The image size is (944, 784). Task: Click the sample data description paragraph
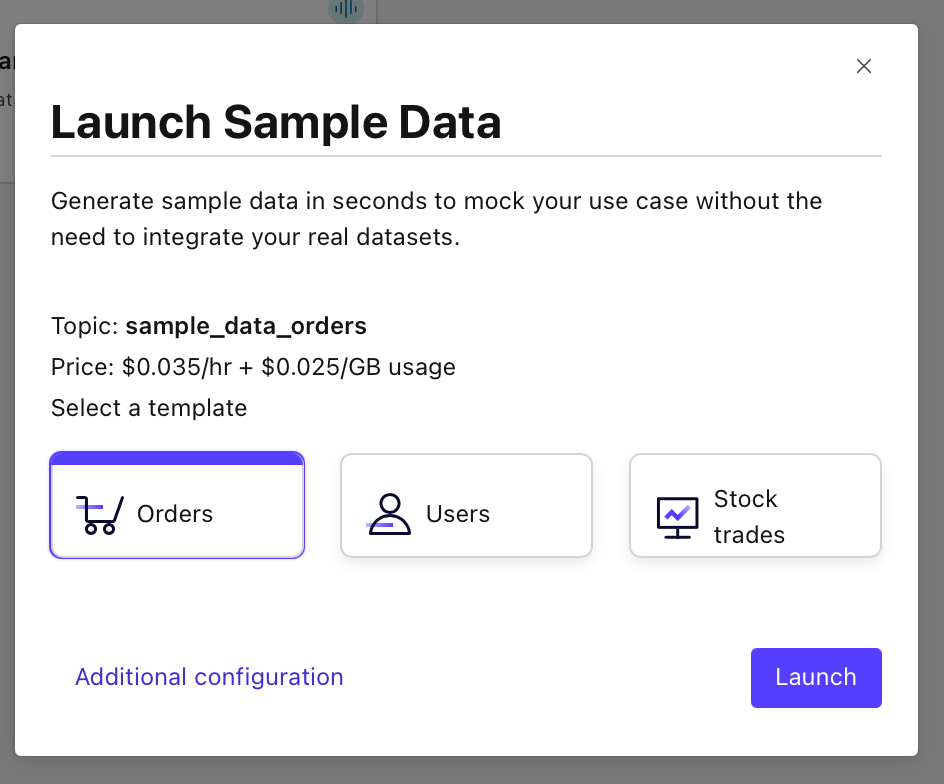[436, 220]
